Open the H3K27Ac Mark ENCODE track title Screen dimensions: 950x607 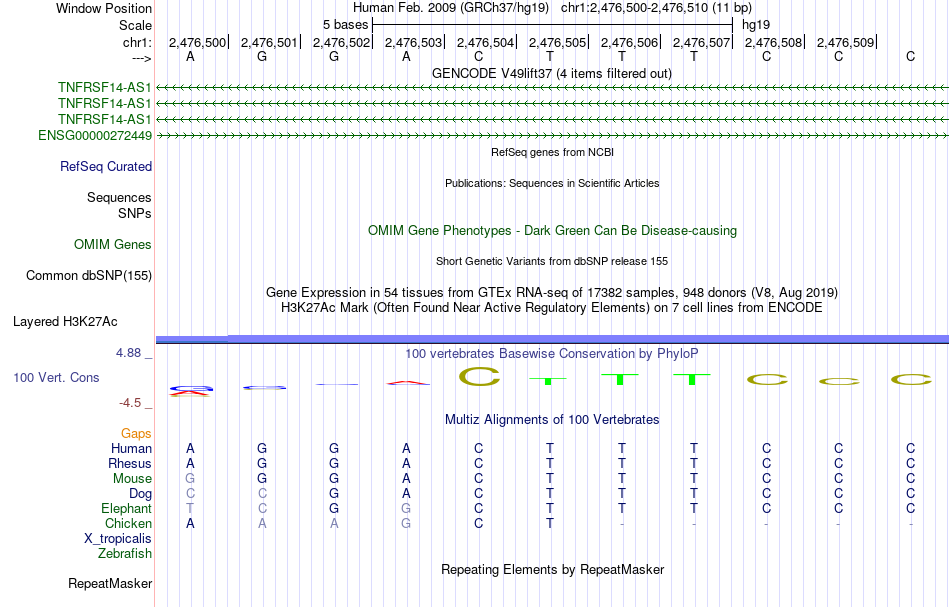(552, 308)
